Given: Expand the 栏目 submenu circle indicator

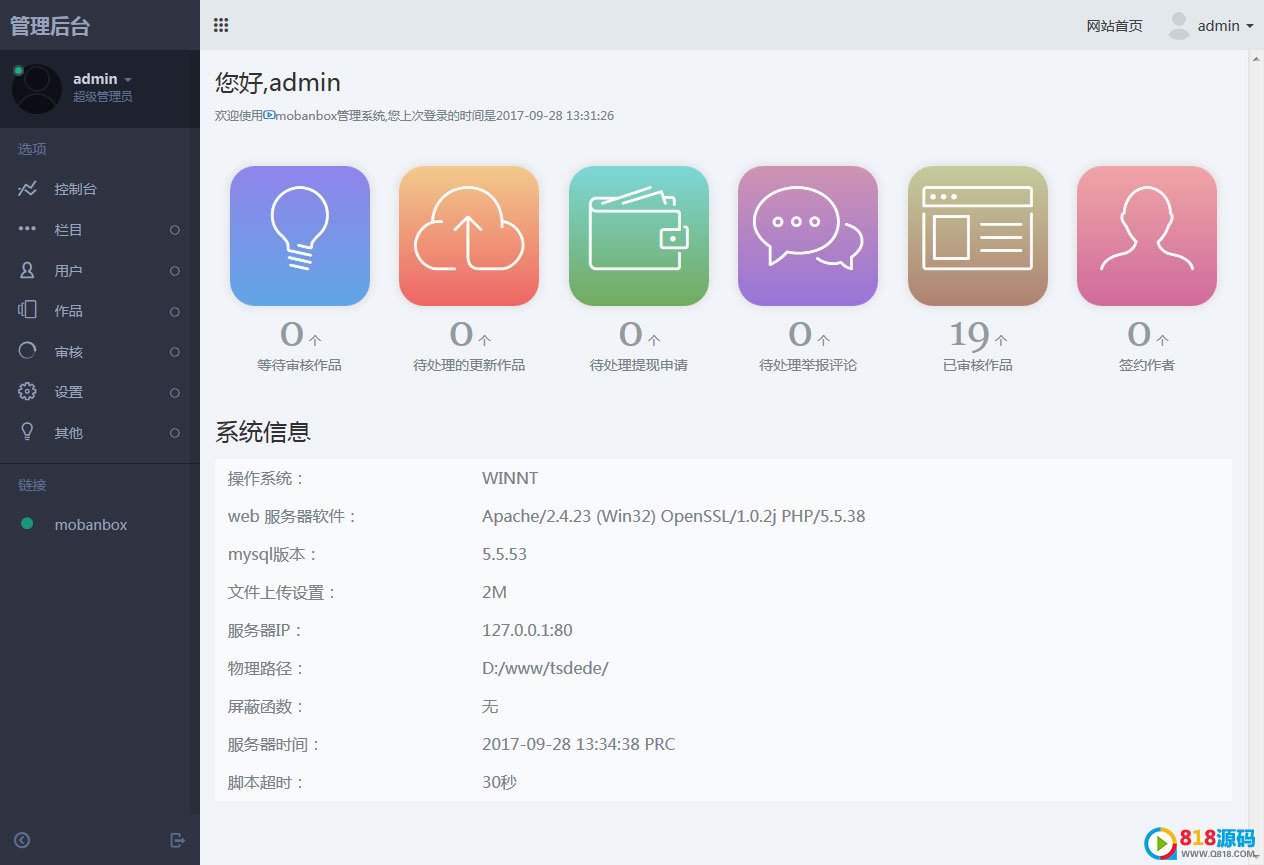Looking at the screenshot, I should point(175,230).
